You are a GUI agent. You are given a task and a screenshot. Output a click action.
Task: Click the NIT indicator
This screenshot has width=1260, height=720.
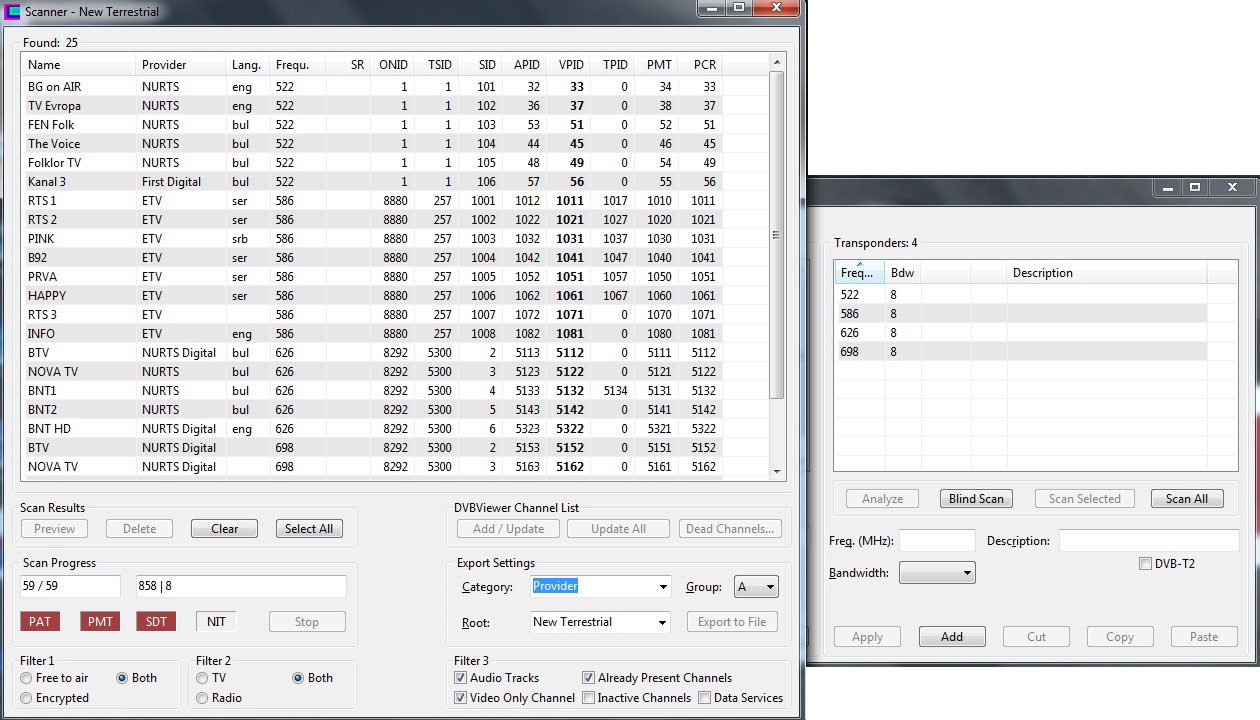coord(216,622)
